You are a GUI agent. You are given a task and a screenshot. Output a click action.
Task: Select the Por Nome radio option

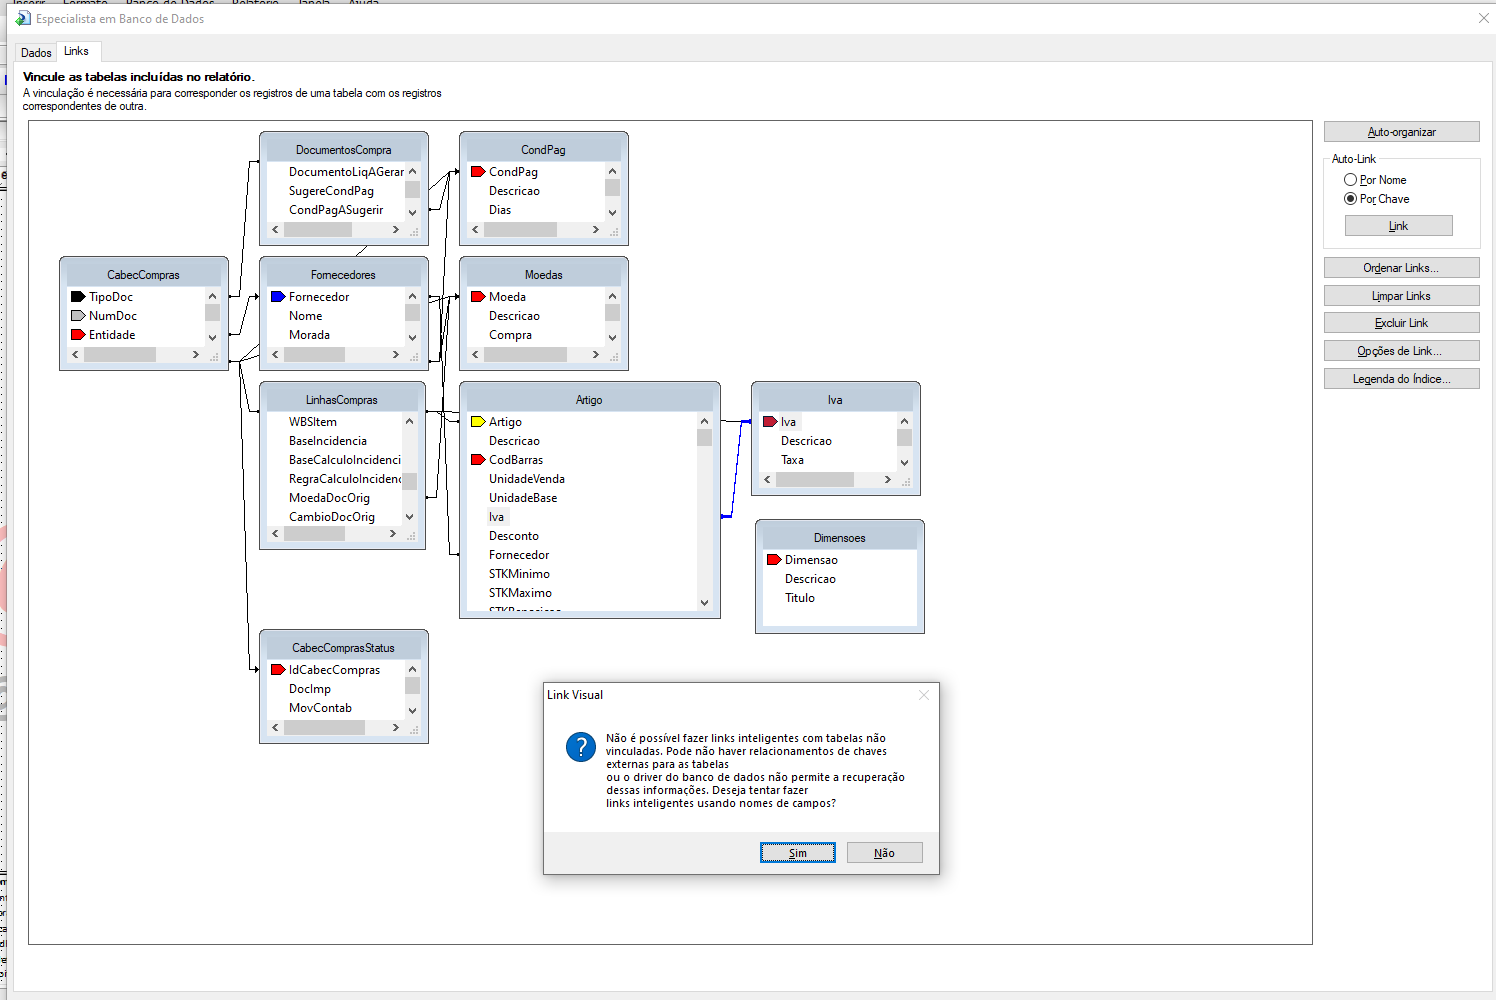1351,180
